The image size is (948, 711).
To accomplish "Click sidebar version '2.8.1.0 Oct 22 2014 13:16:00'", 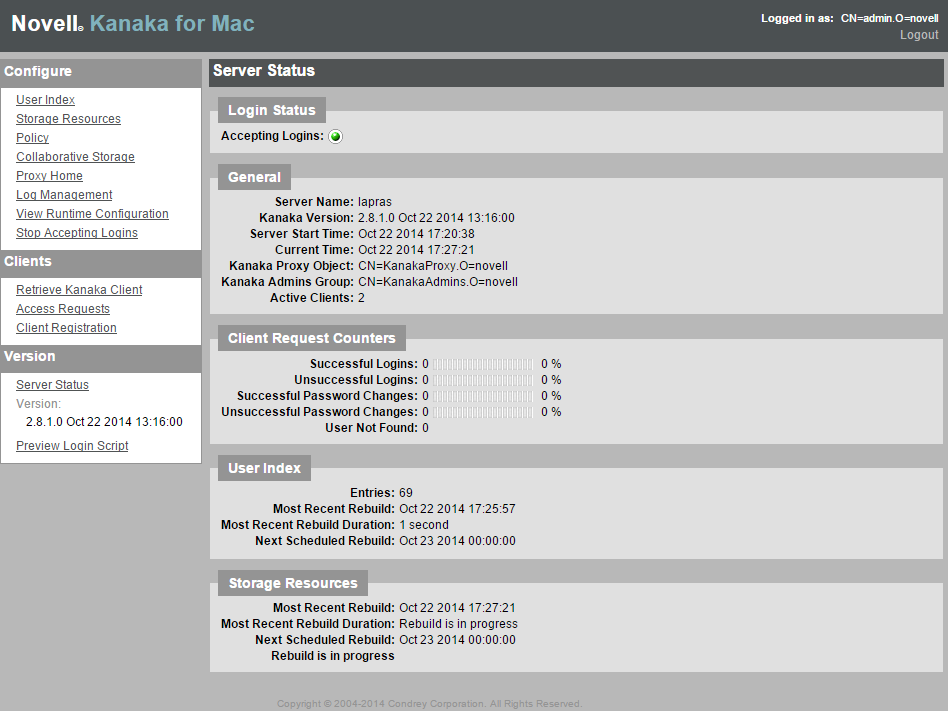I will coord(104,422).
